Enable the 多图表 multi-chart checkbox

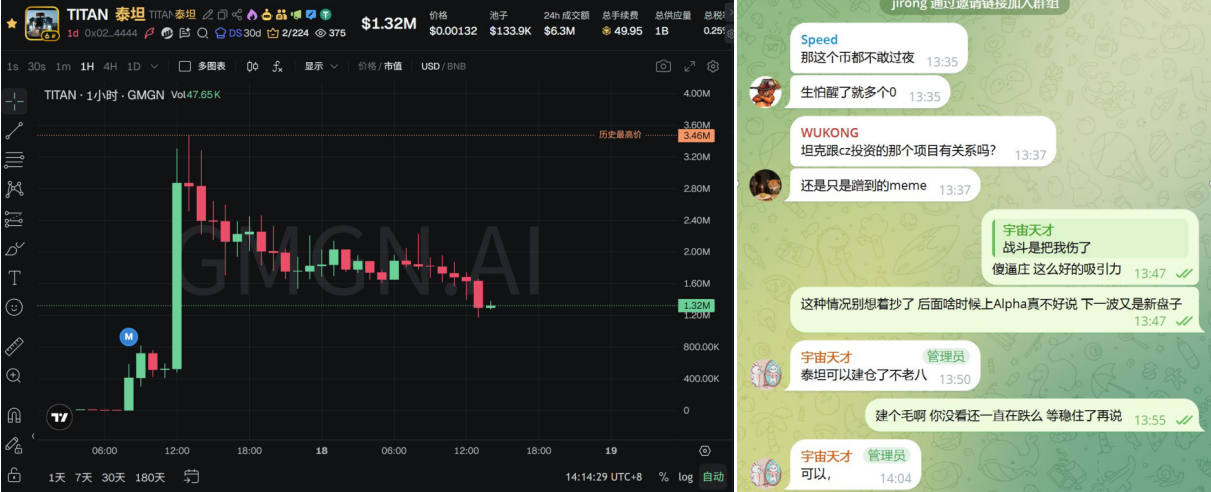click(184, 66)
